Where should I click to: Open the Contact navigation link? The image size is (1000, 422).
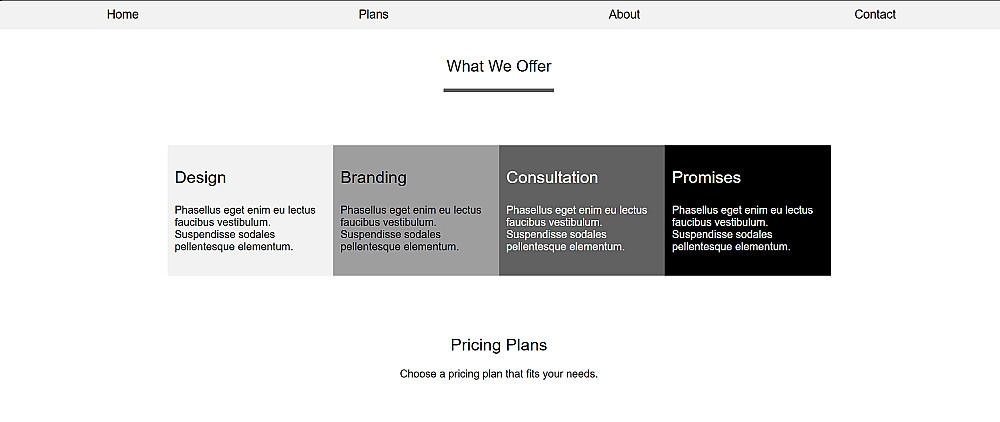pyautogui.click(x=875, y=14)
